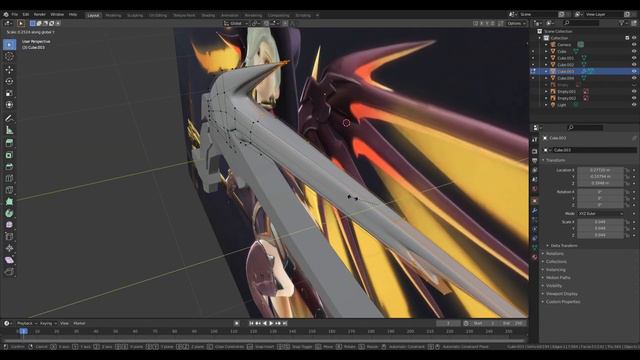Screen dimensions: 640x360
Task: Toggle visibility of the Collection
Action: coord(634,38)
